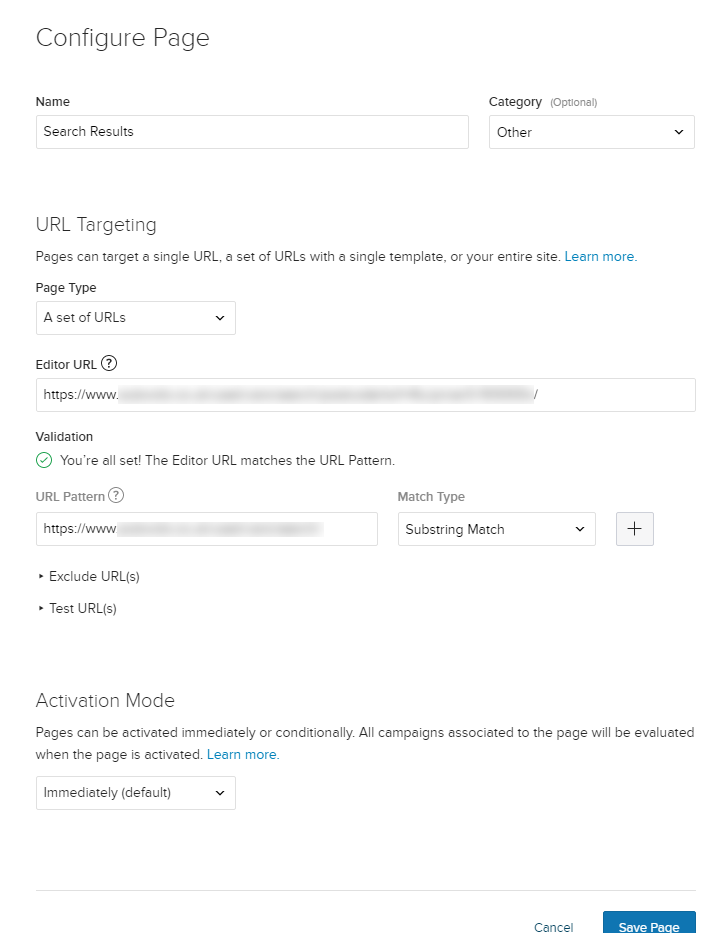
Task: Cancel the page configuration
Action: click(553, 927)
